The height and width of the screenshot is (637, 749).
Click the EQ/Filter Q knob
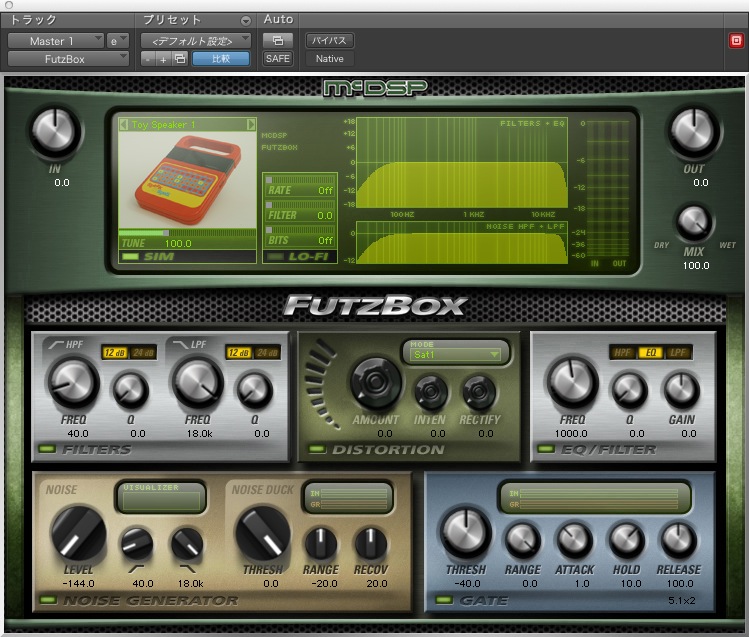point(630,390)
